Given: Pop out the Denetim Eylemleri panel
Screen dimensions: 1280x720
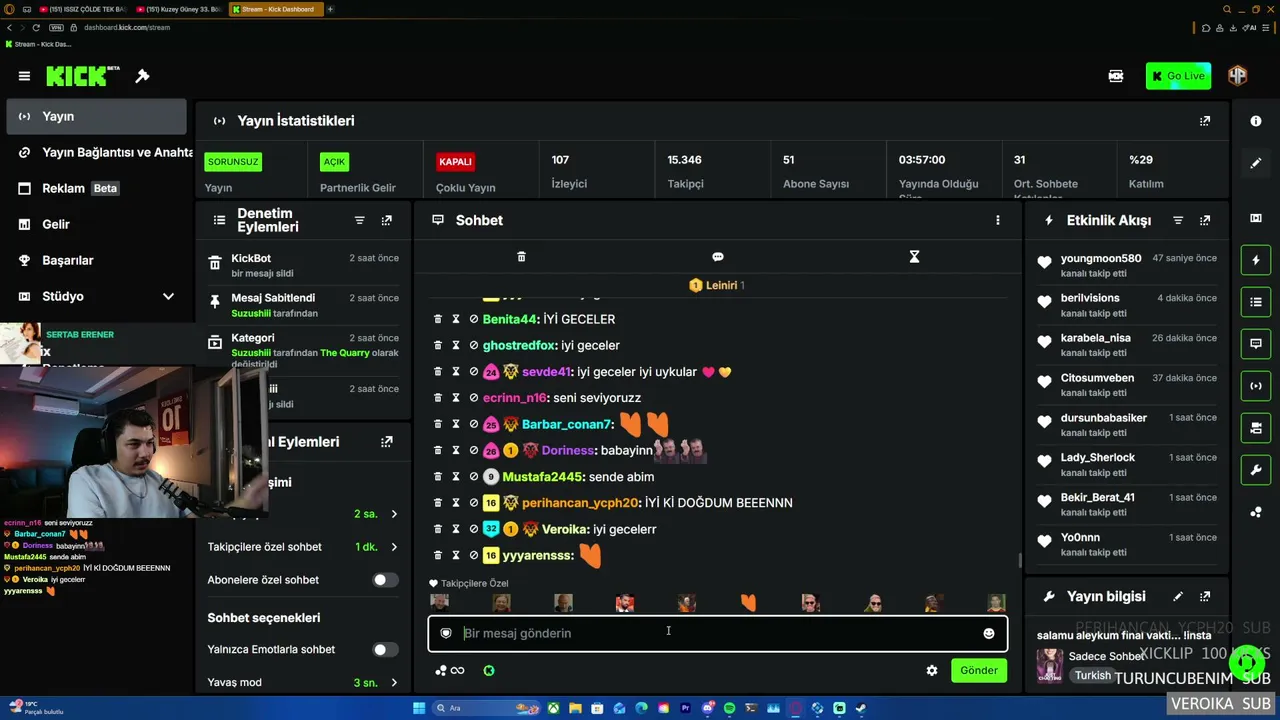Looking at the screenshot, I should click(x=387, y=220).
